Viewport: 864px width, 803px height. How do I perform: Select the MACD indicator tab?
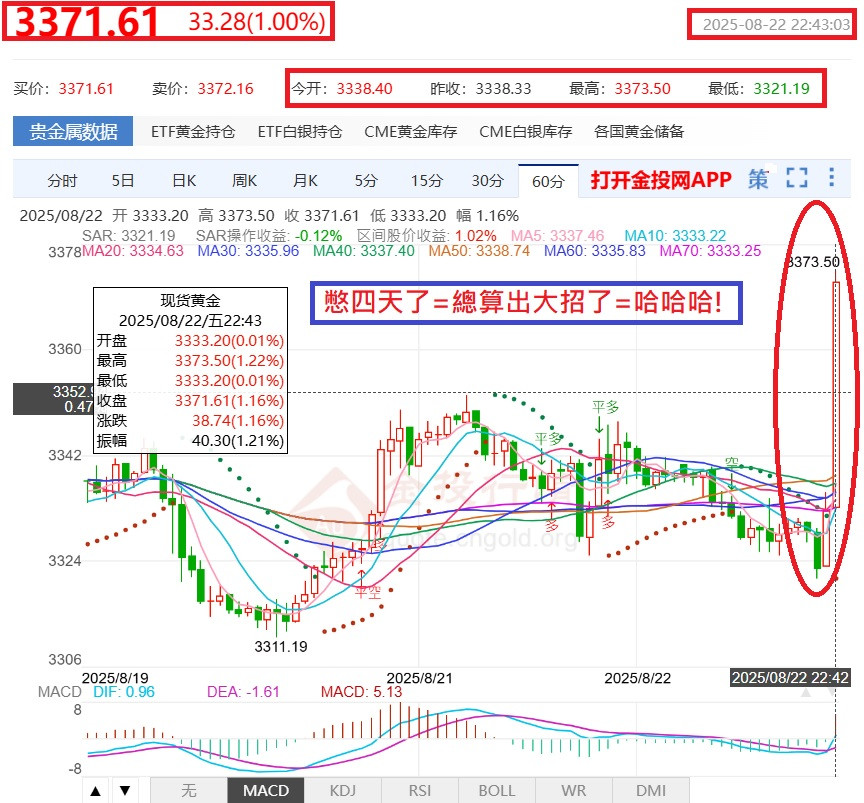pyautogui.click(x=266, y=790)
